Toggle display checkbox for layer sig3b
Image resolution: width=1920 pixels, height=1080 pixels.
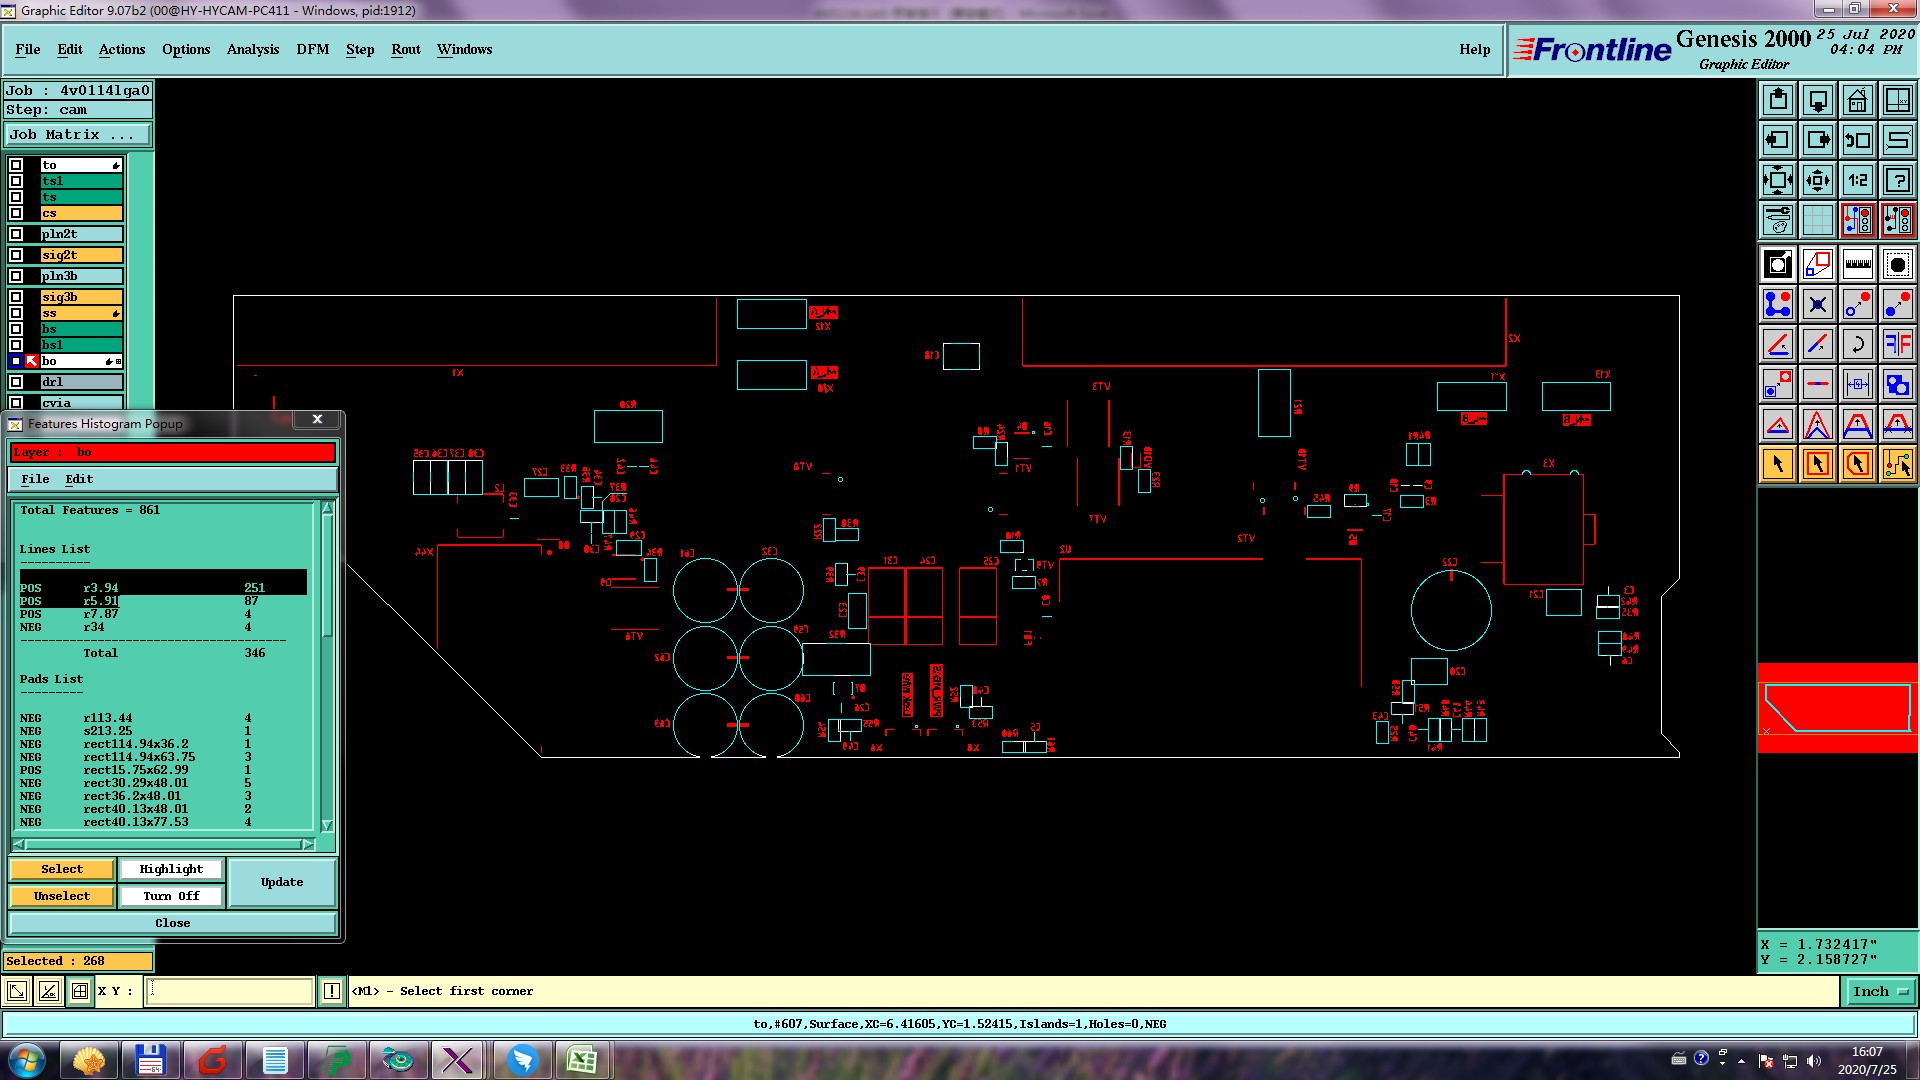click(x=16, y=297)
